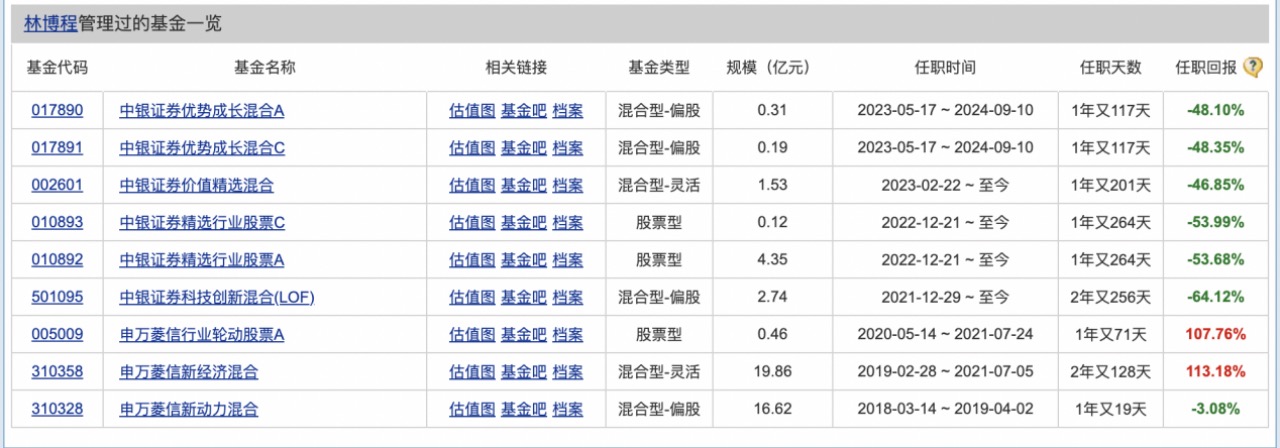
Task: View 估值图 for 申万菱信新动力混合
Action: pos(472,409)
